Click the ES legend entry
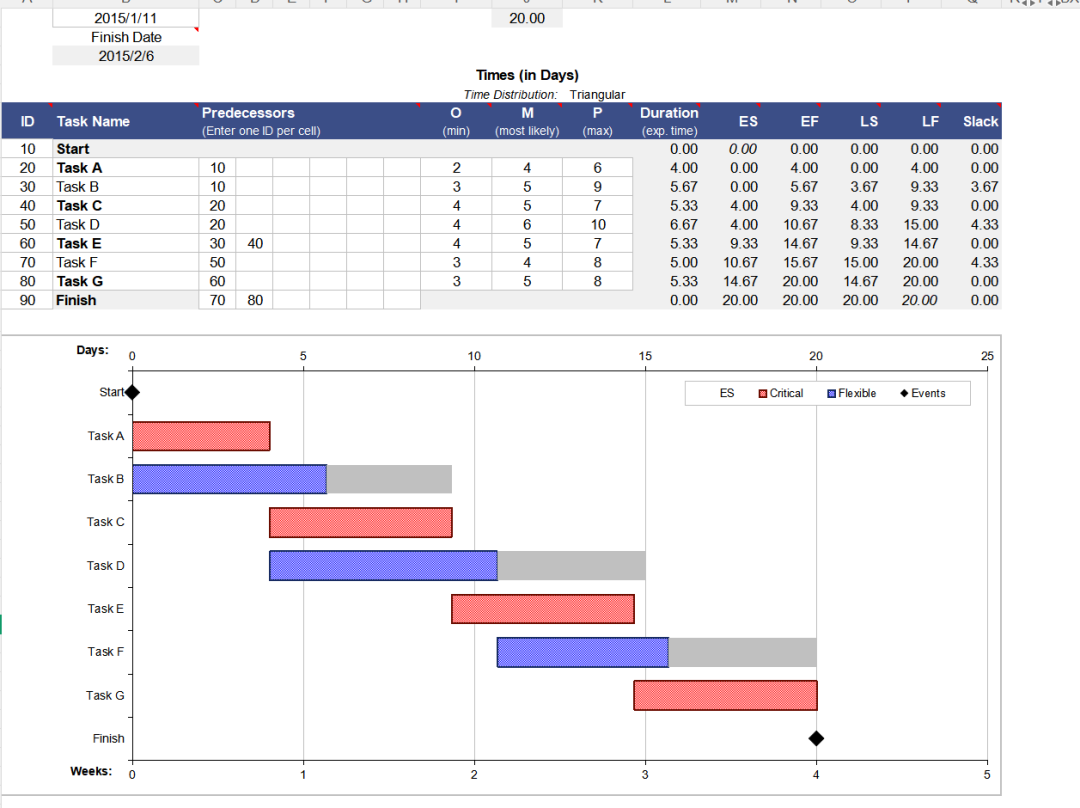This screenshot has width=1080, height=808. tap(727, 393)
